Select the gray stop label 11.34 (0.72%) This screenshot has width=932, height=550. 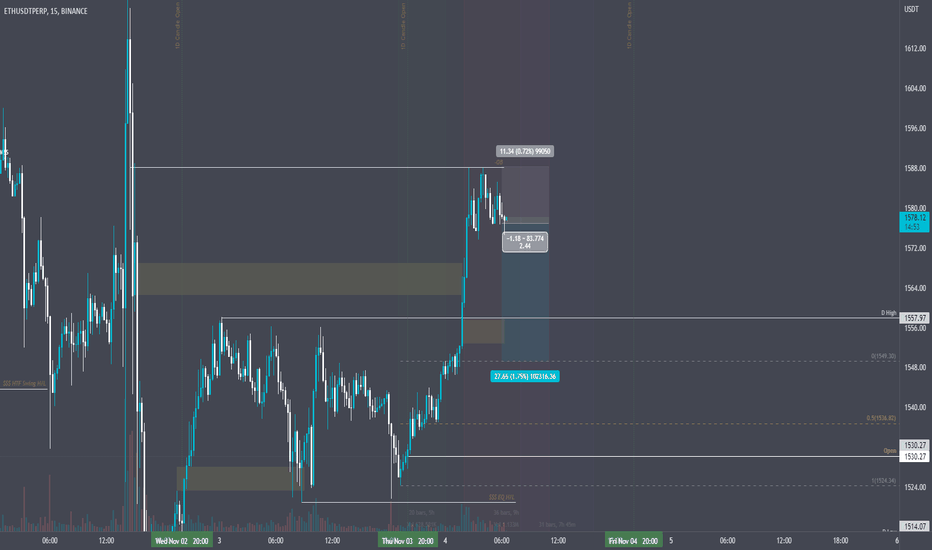(x=525, y=152)
